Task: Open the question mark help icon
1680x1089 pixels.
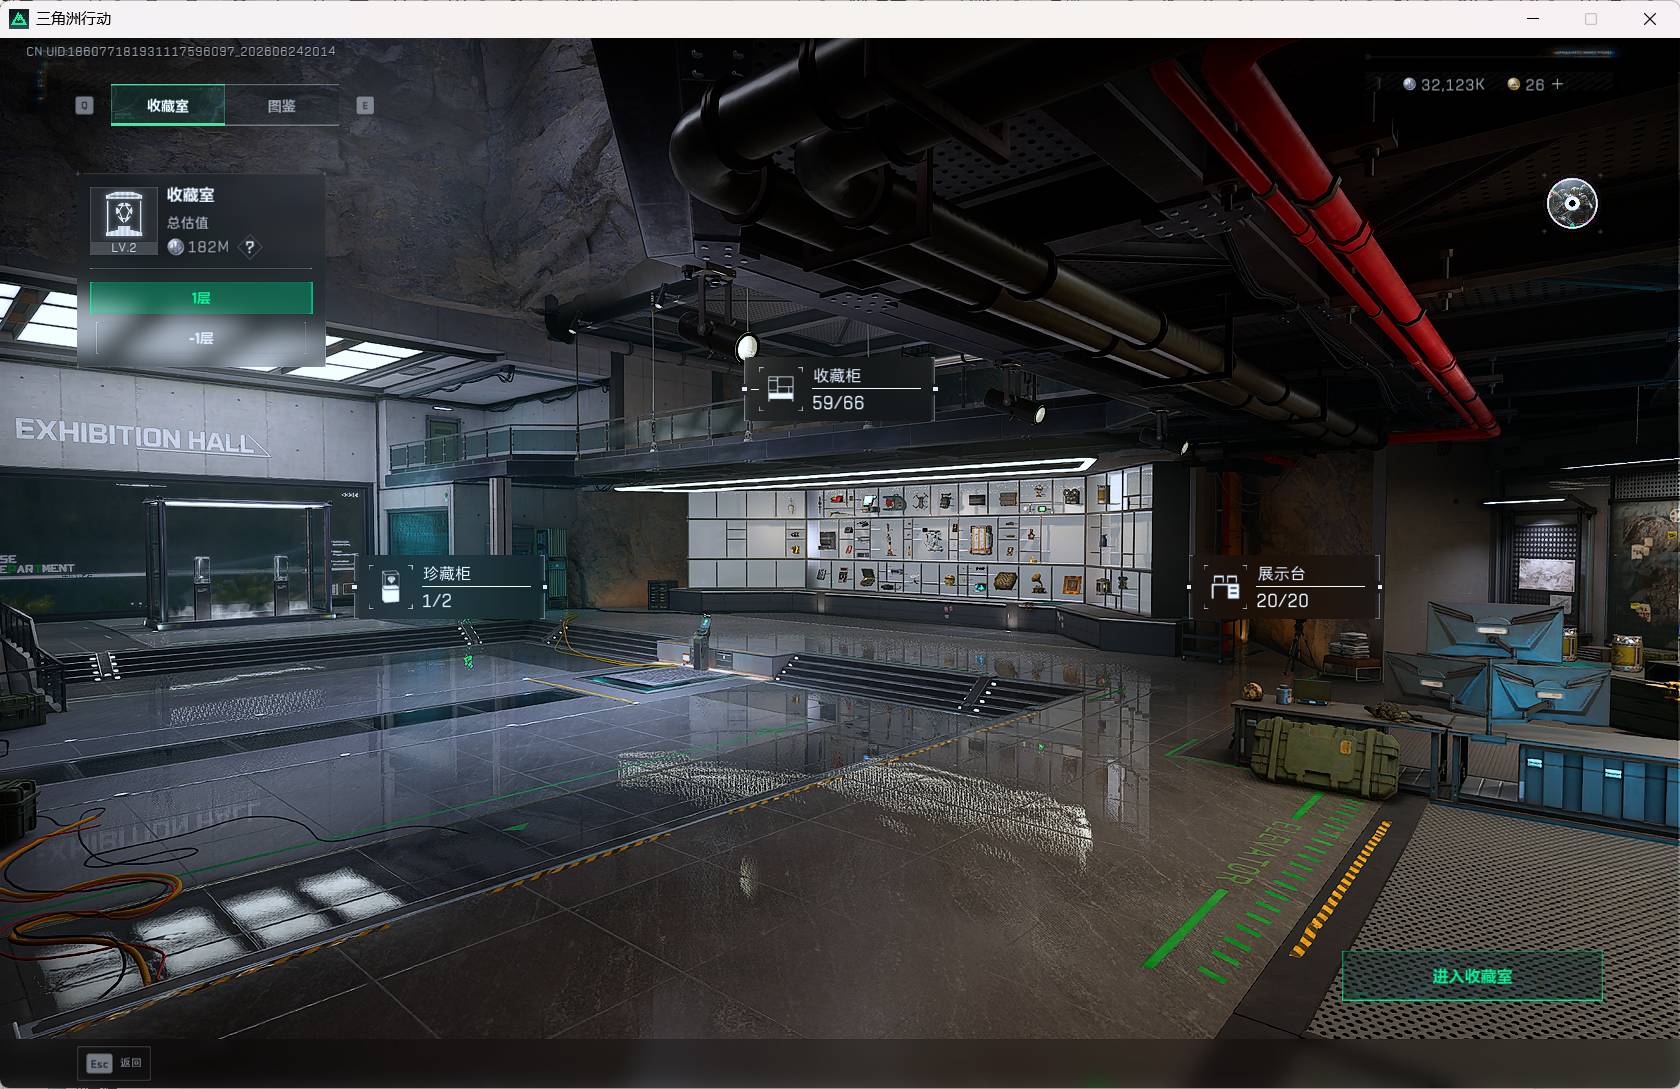Action: [x=250, y=247]
